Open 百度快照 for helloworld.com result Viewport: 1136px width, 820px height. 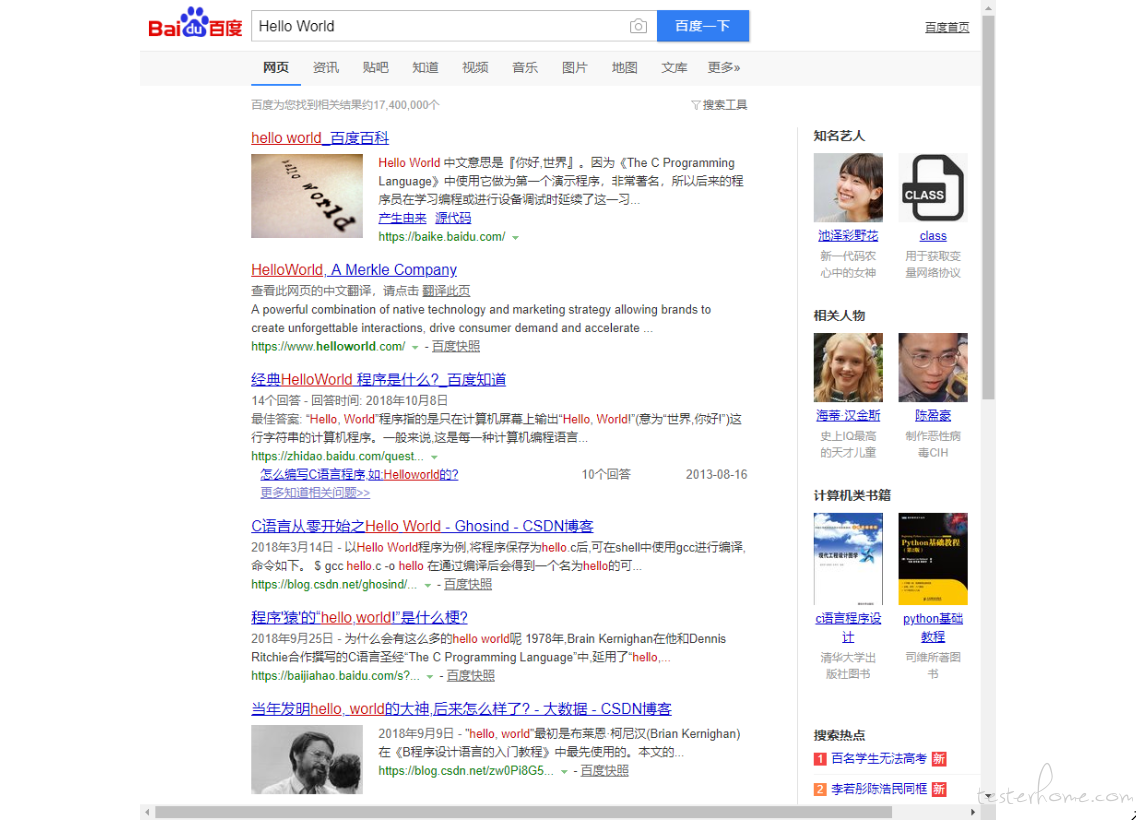pyautogui.click(x=456, y=346)
